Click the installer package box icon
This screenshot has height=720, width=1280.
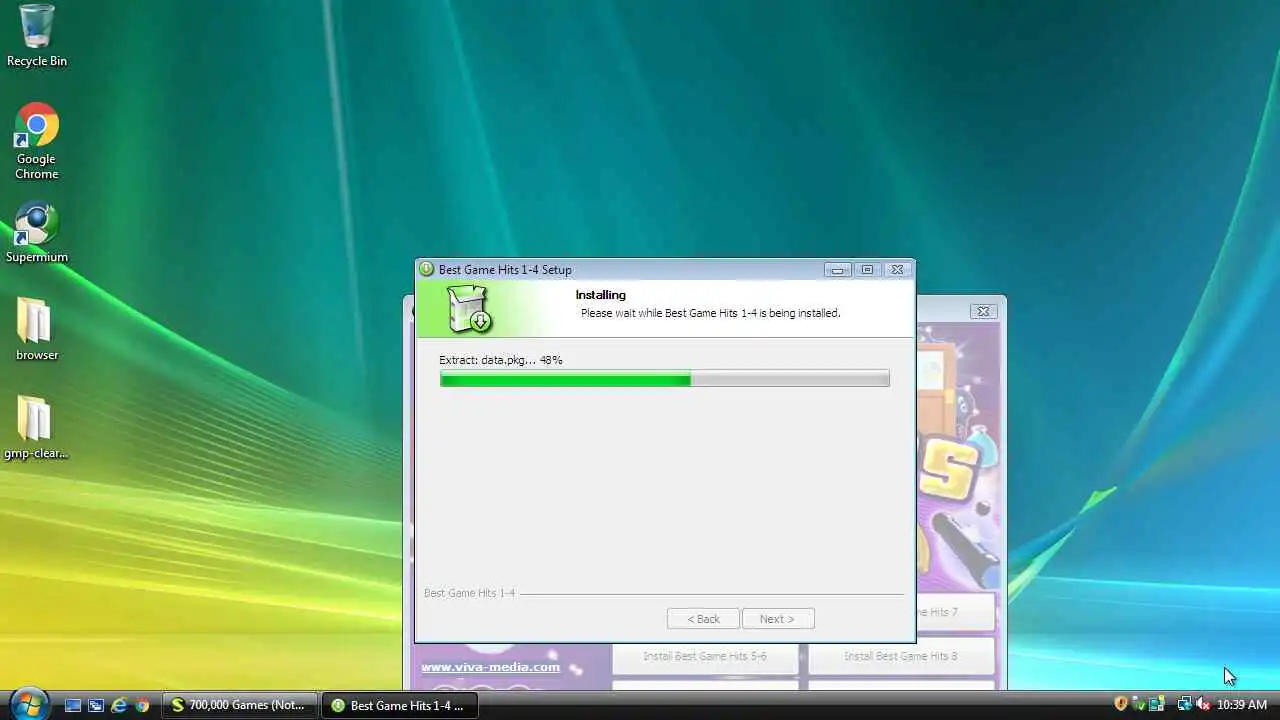coord(469,309)
